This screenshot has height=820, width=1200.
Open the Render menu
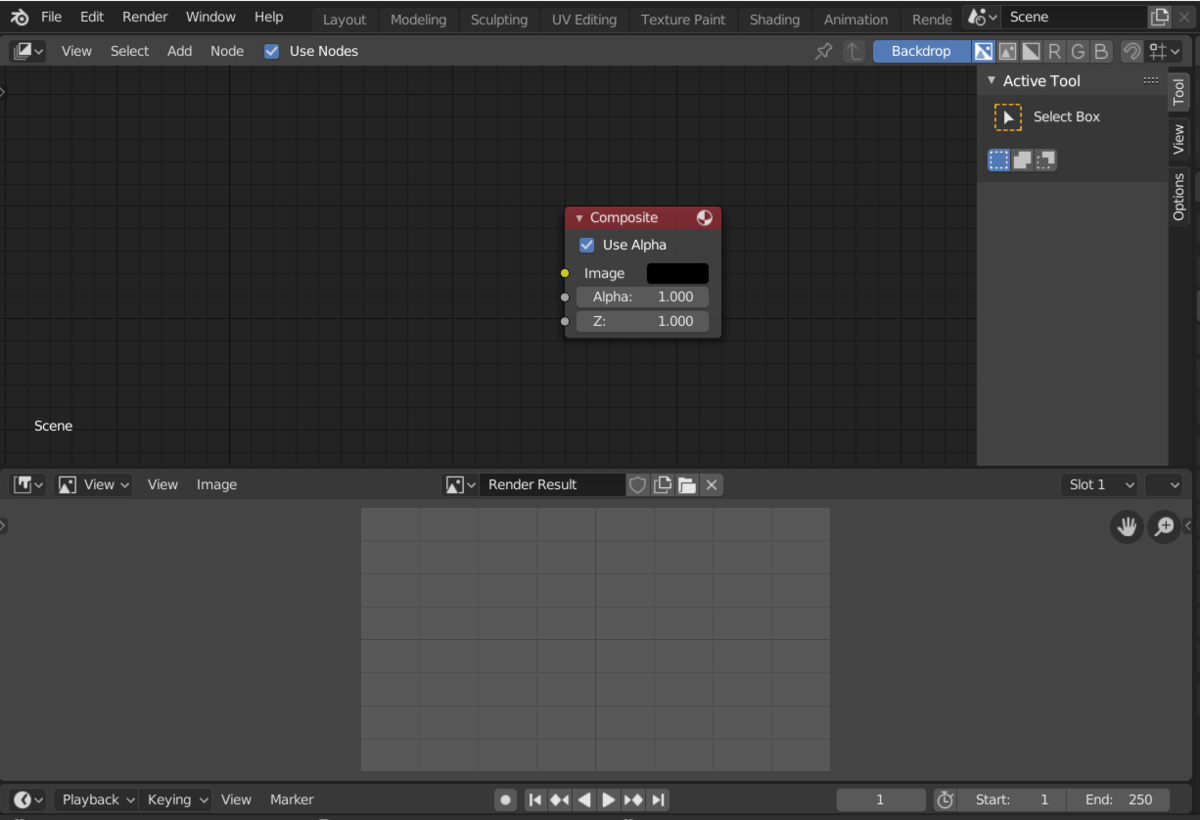click(x=145, y=17)
